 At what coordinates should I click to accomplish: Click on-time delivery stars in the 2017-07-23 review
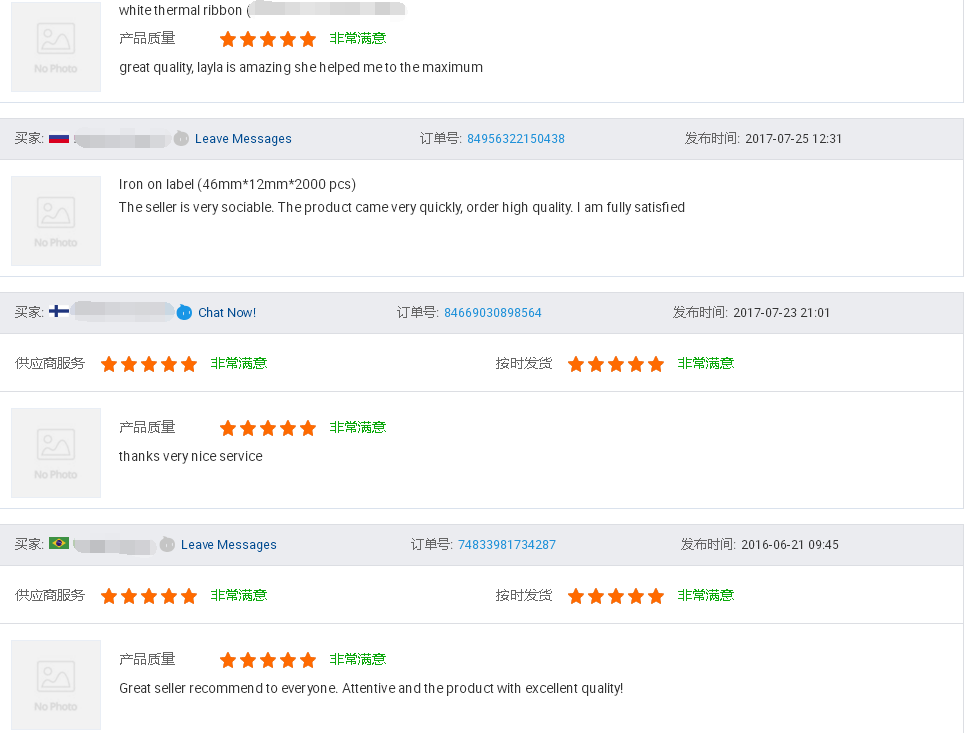tap(615, 364)
